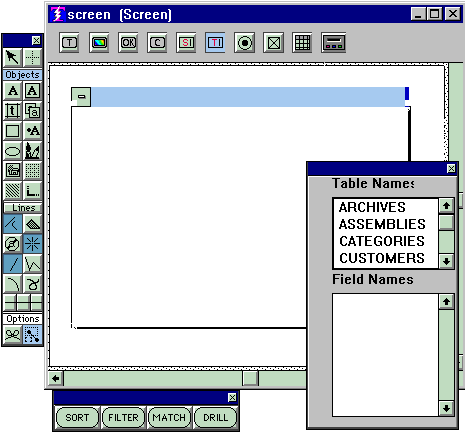
Task: Toggle the starburst line tool
Action: [x=32, y=243]
